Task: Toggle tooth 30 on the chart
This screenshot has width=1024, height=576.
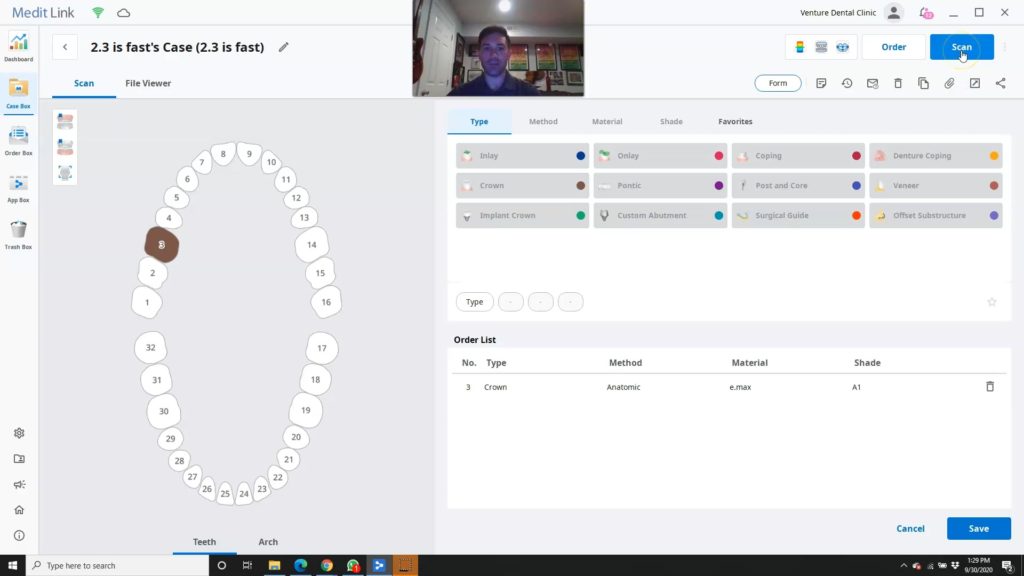Action: pyautogui.click(x=163, y=411)
